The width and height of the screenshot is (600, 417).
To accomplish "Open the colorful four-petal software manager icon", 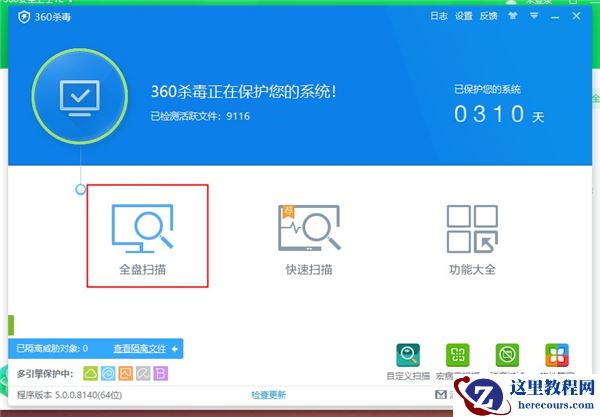I will pyautogui.click(x=557, y=355).
